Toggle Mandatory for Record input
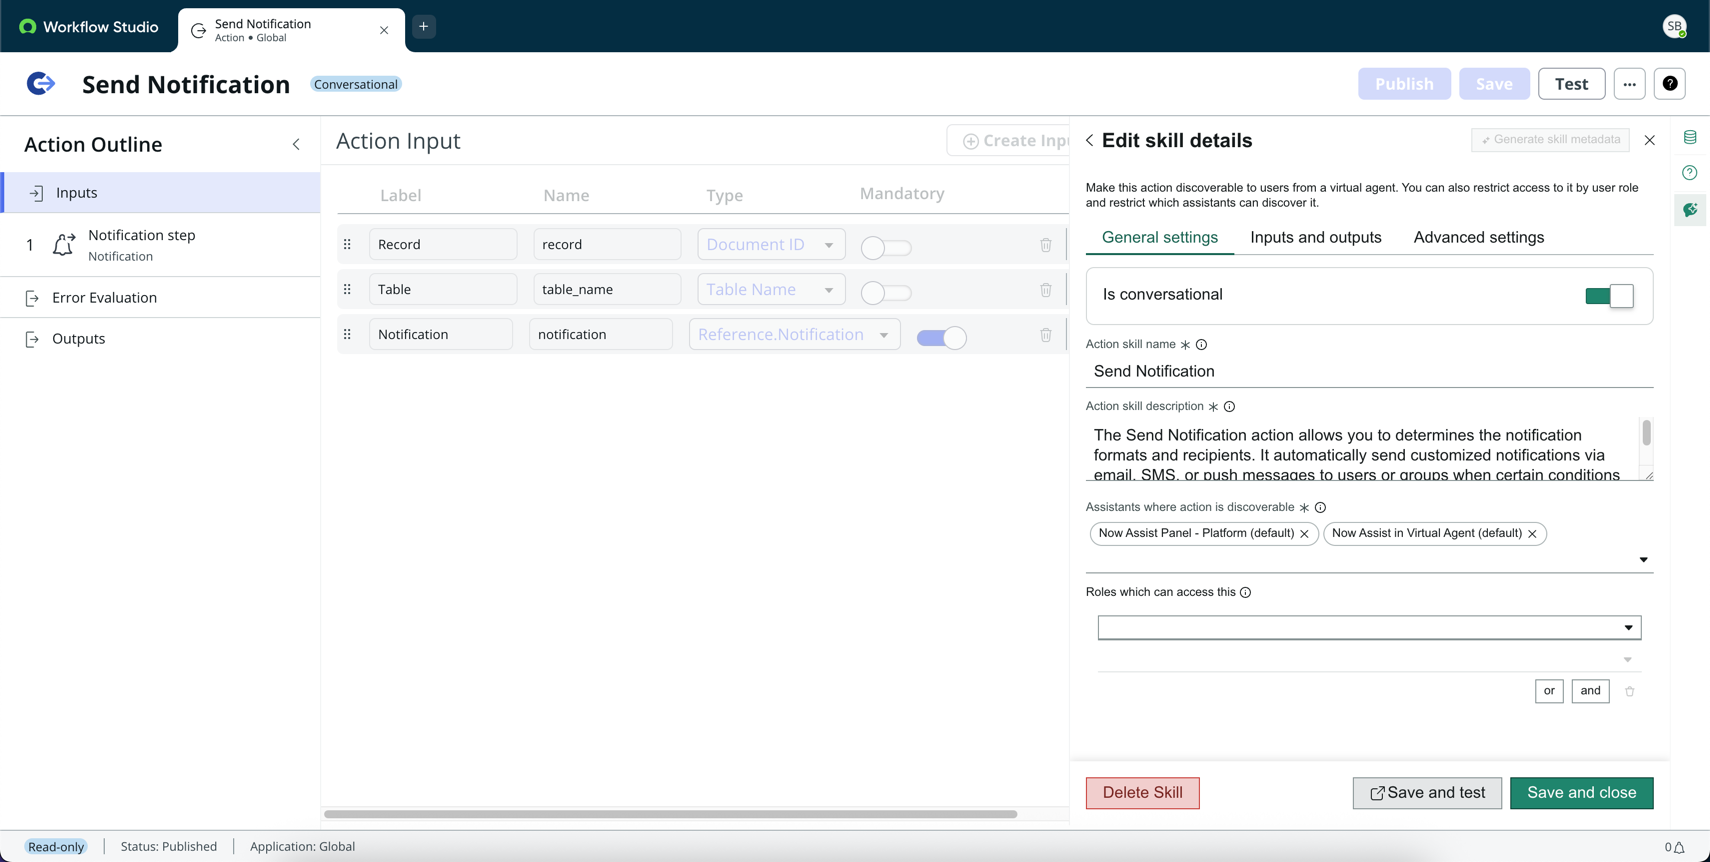This screenshot has height=862, width=1710. pyautogui.click(x=886, y=247)
